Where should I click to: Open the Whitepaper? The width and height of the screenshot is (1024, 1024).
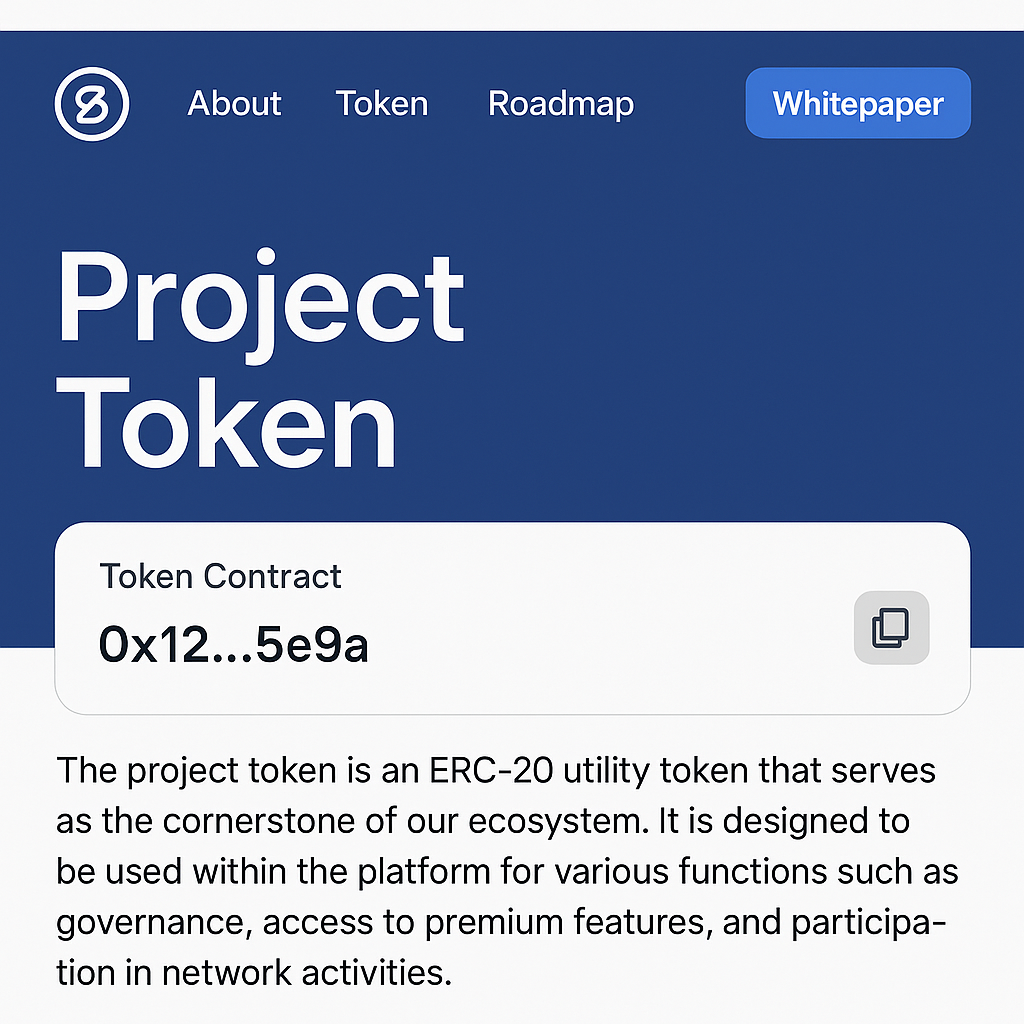tap(857, 102)
